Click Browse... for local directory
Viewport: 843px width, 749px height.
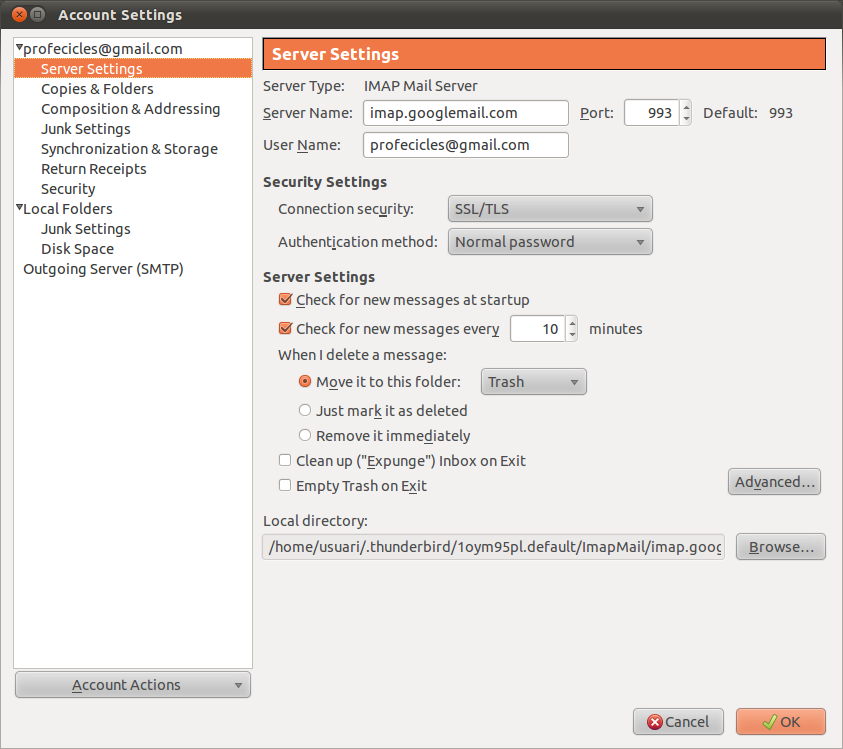(x=780, y=547)
